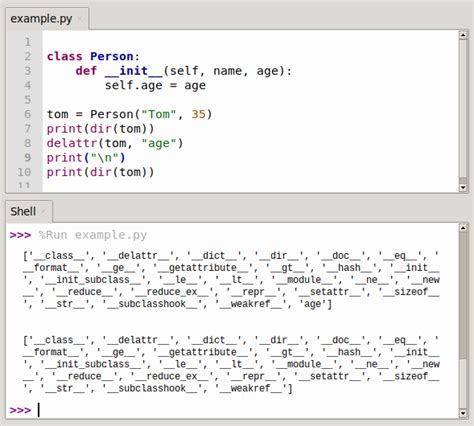Switch to the example.py editor tab
Viewport: 474px width, 426px height.
pos(41,19)
